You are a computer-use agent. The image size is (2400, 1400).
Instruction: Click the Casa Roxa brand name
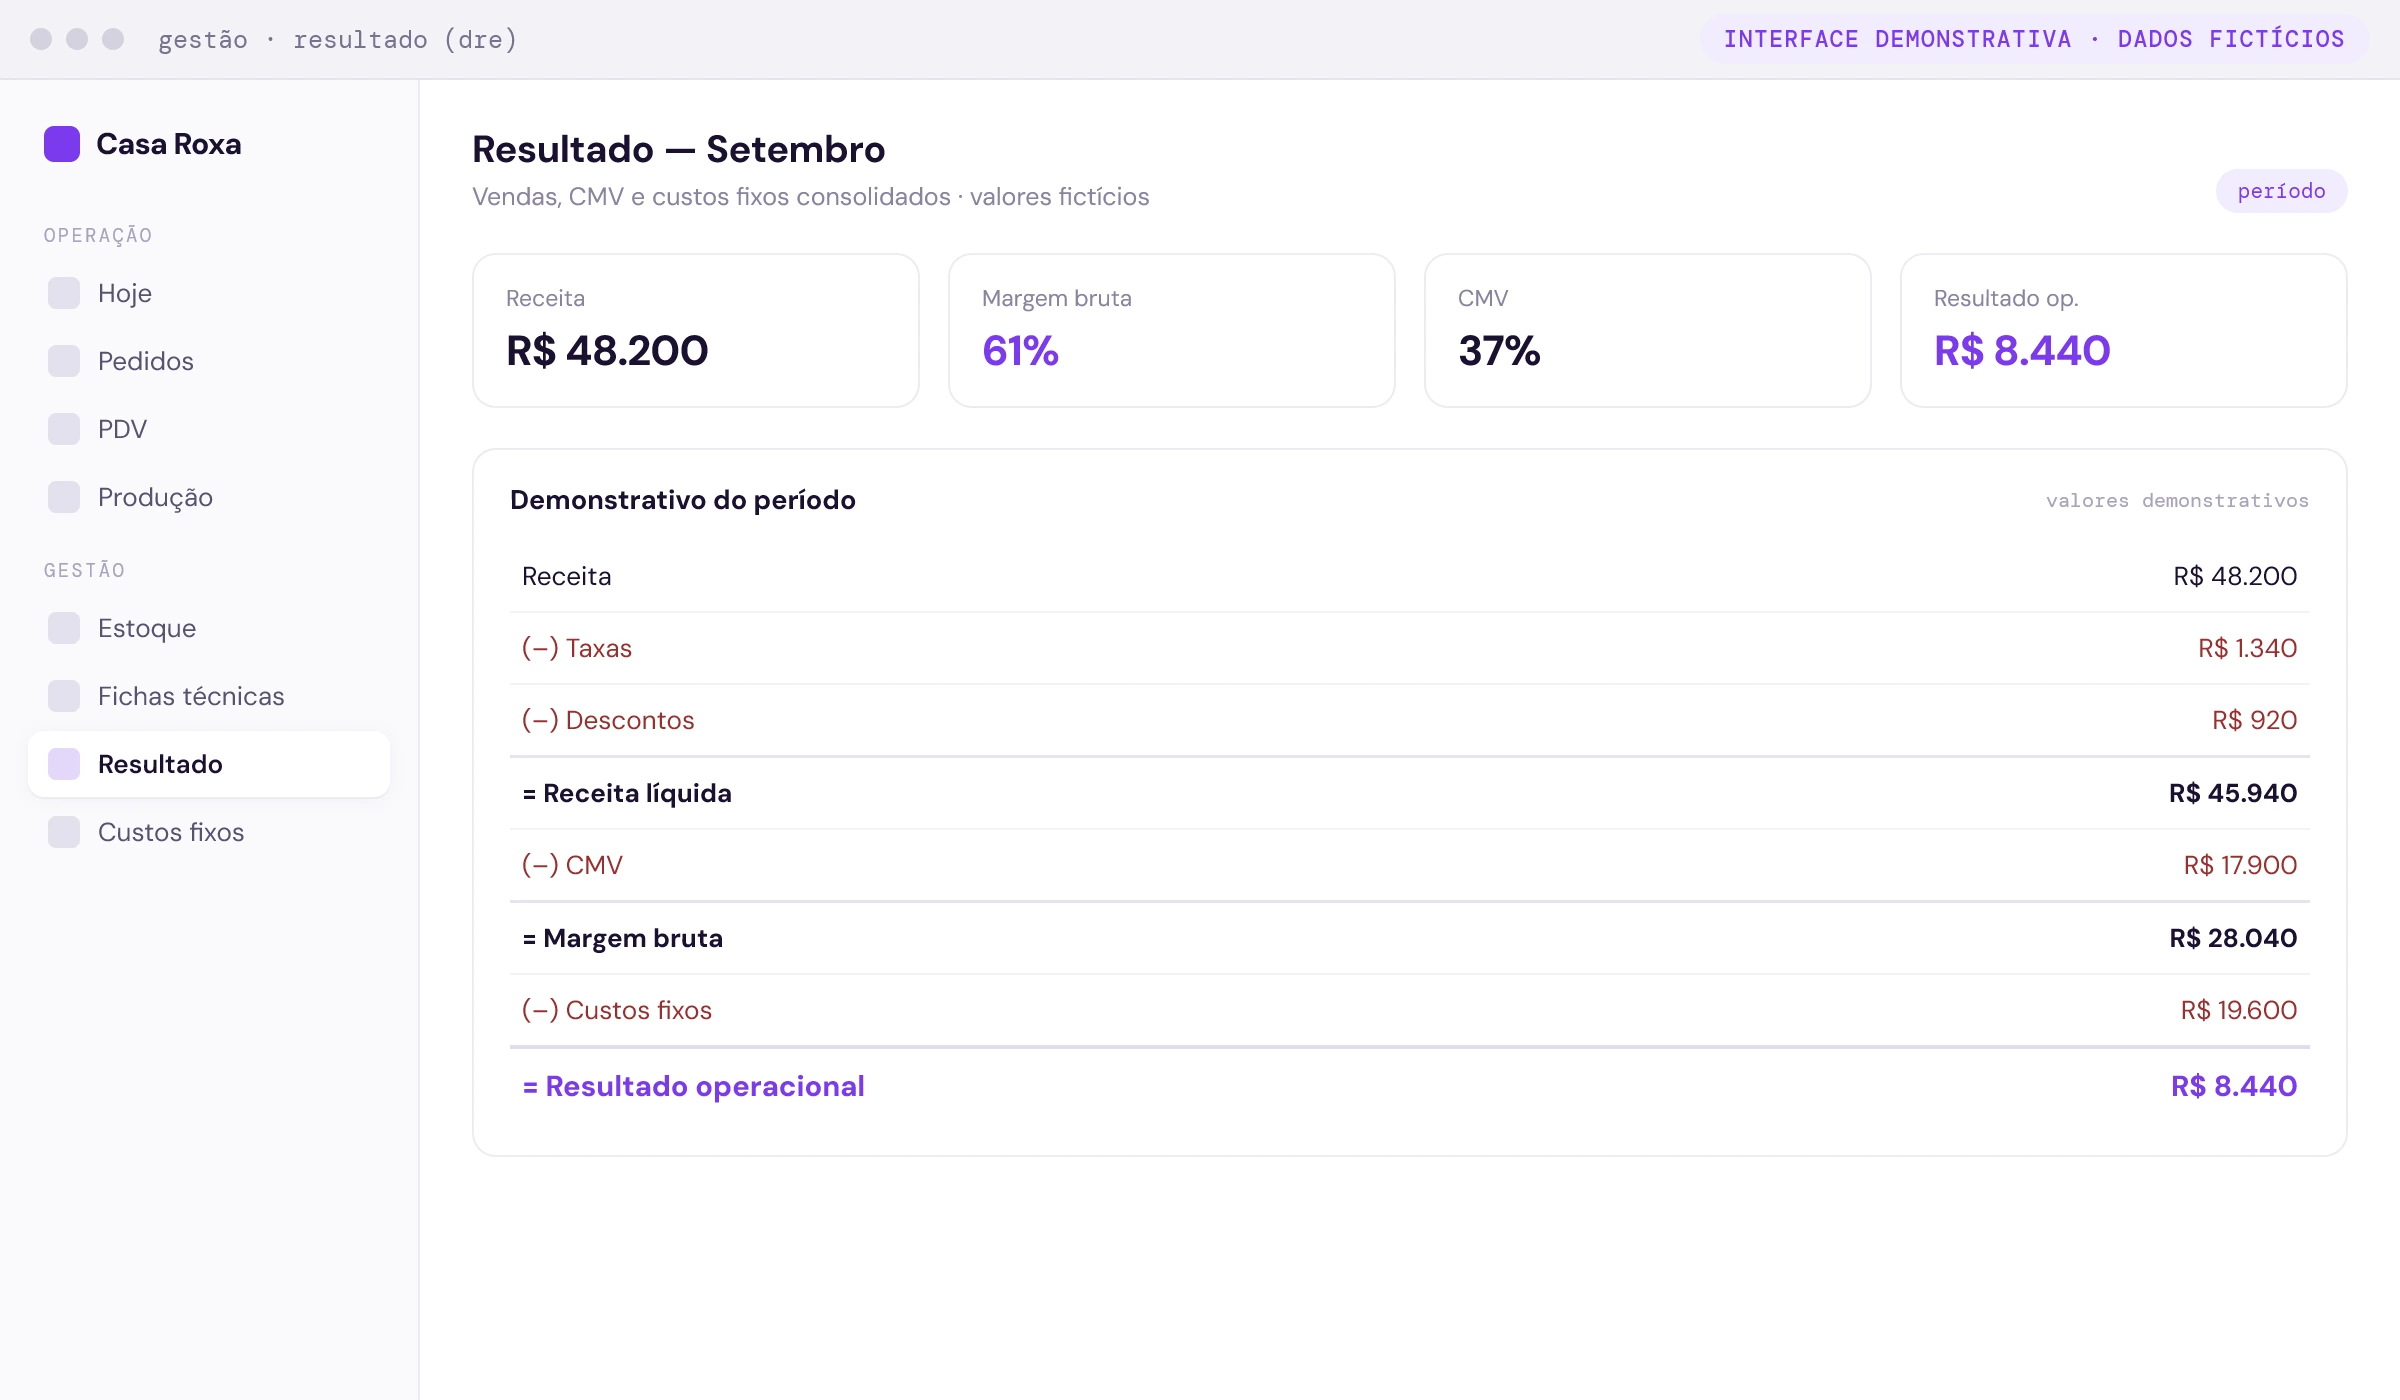(169, 144)
